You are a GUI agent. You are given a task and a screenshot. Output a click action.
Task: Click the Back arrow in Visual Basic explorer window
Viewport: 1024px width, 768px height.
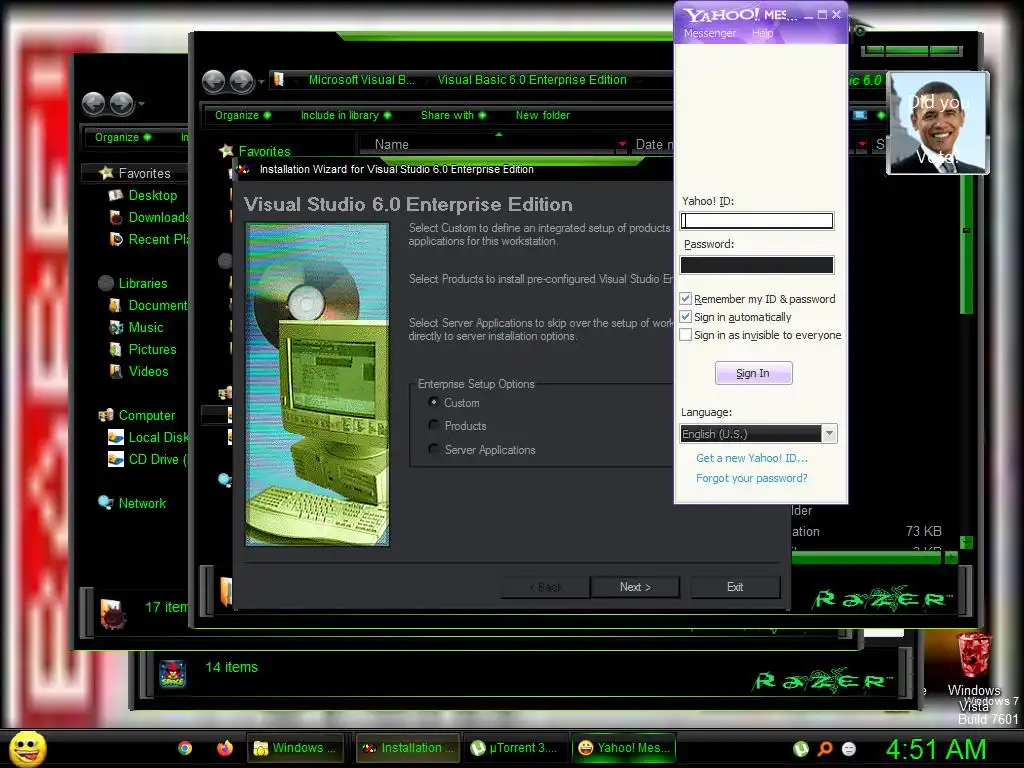[x=214, y=82]
